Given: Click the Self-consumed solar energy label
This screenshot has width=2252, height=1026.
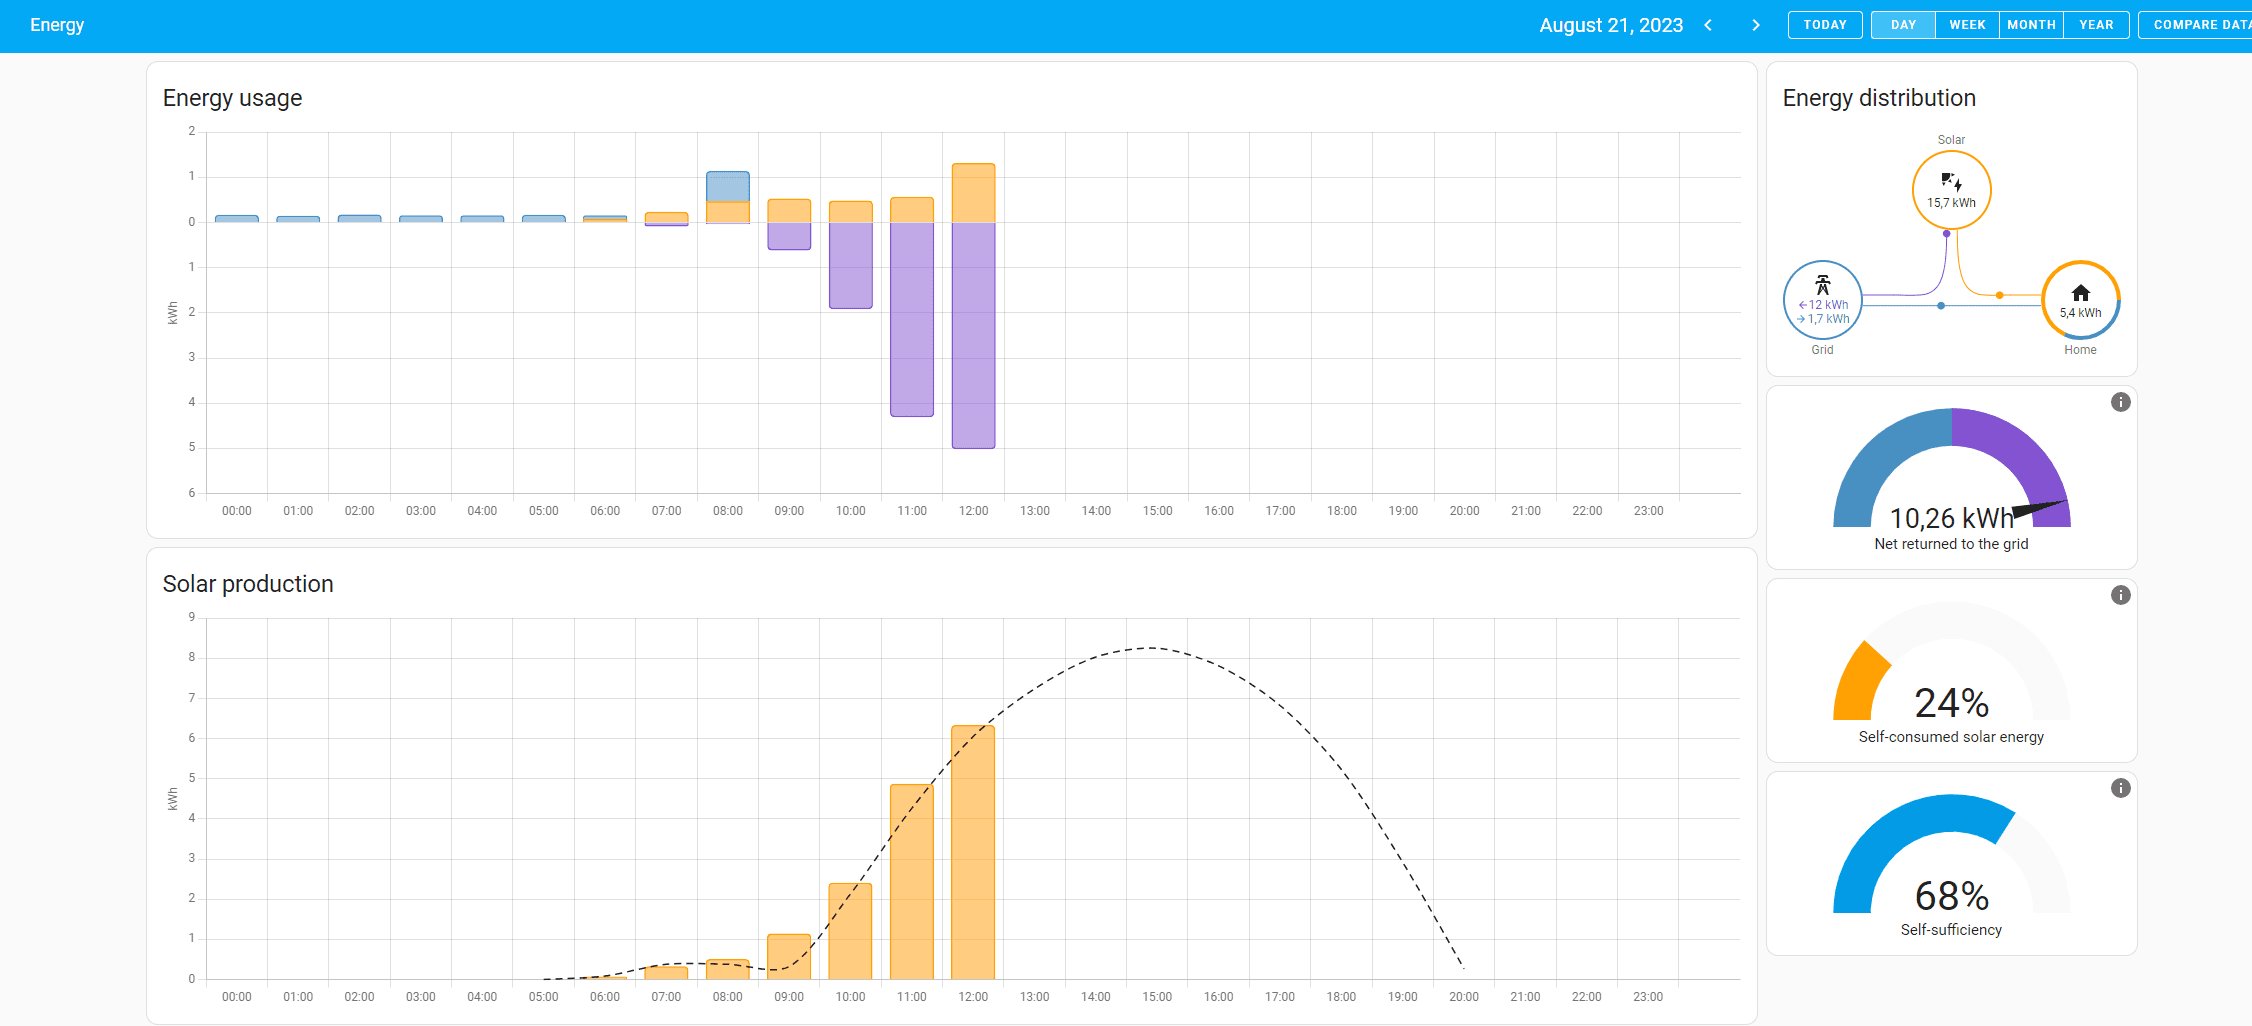Looking at the screenshot, I should (1951, 737).
